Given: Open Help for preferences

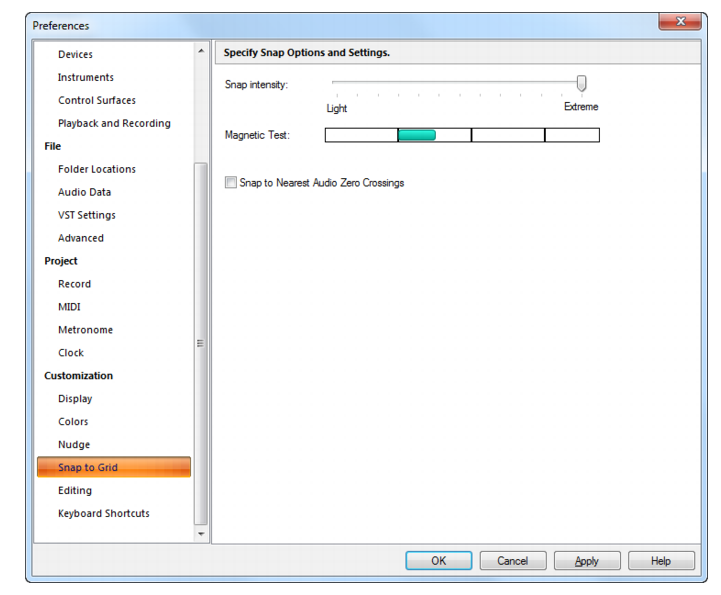Looking at the screenshot, I should [661, 561].
